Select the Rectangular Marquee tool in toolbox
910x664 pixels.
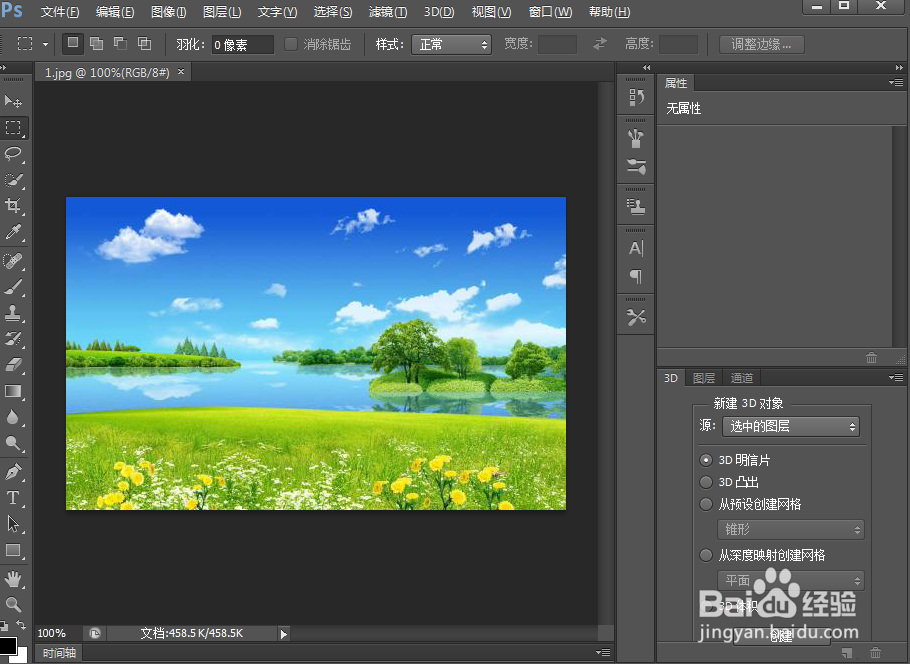13,128
